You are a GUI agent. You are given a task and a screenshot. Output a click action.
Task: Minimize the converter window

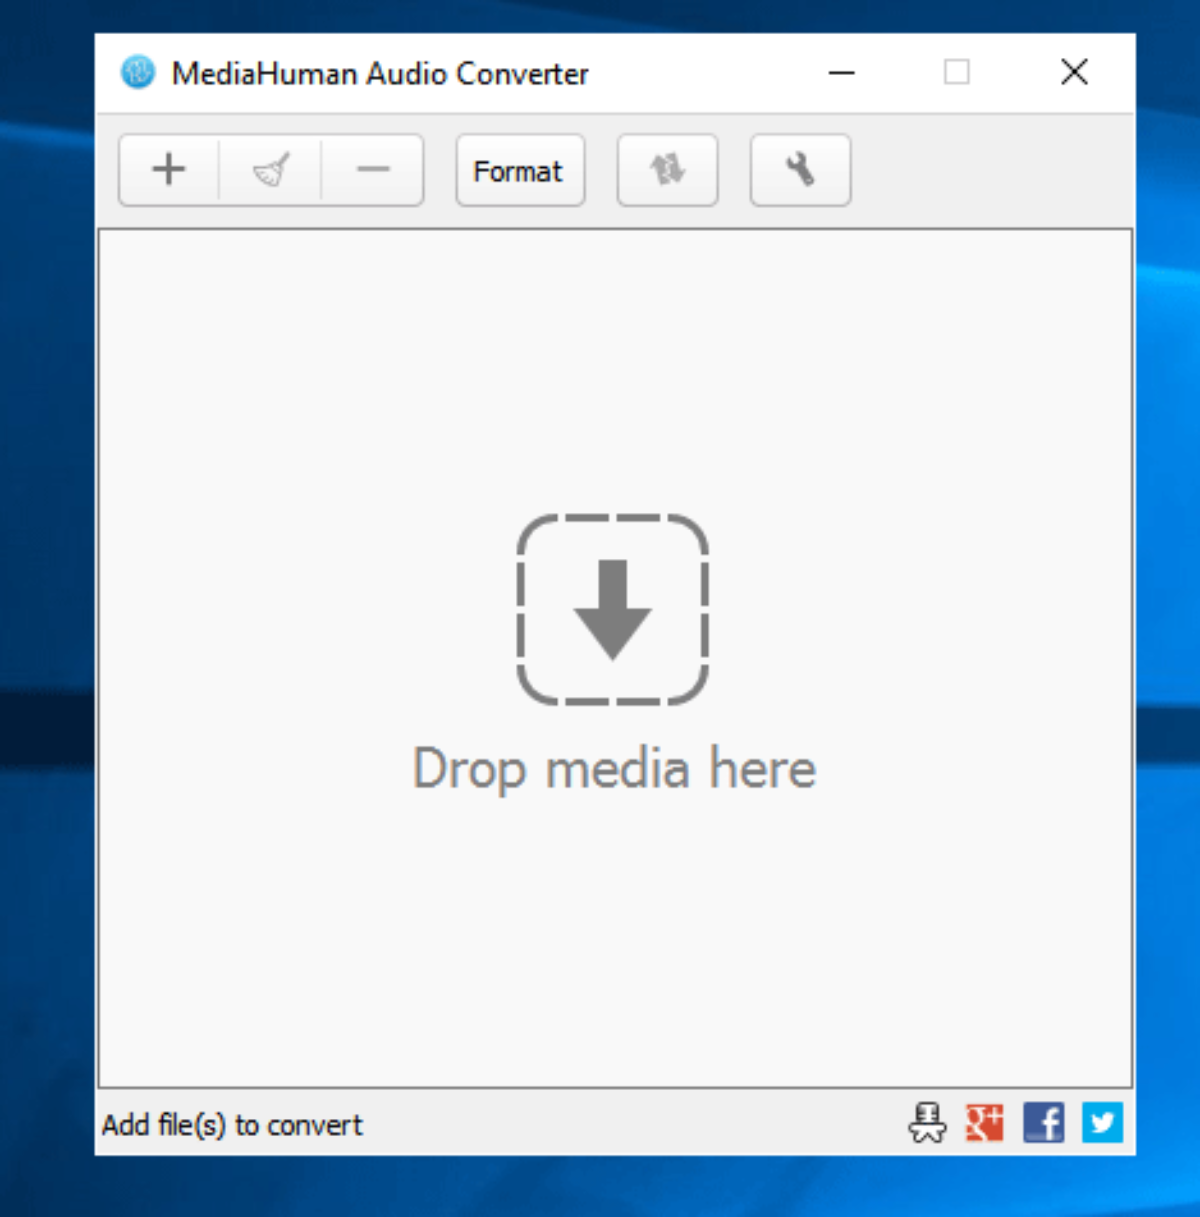click(841, 73)
